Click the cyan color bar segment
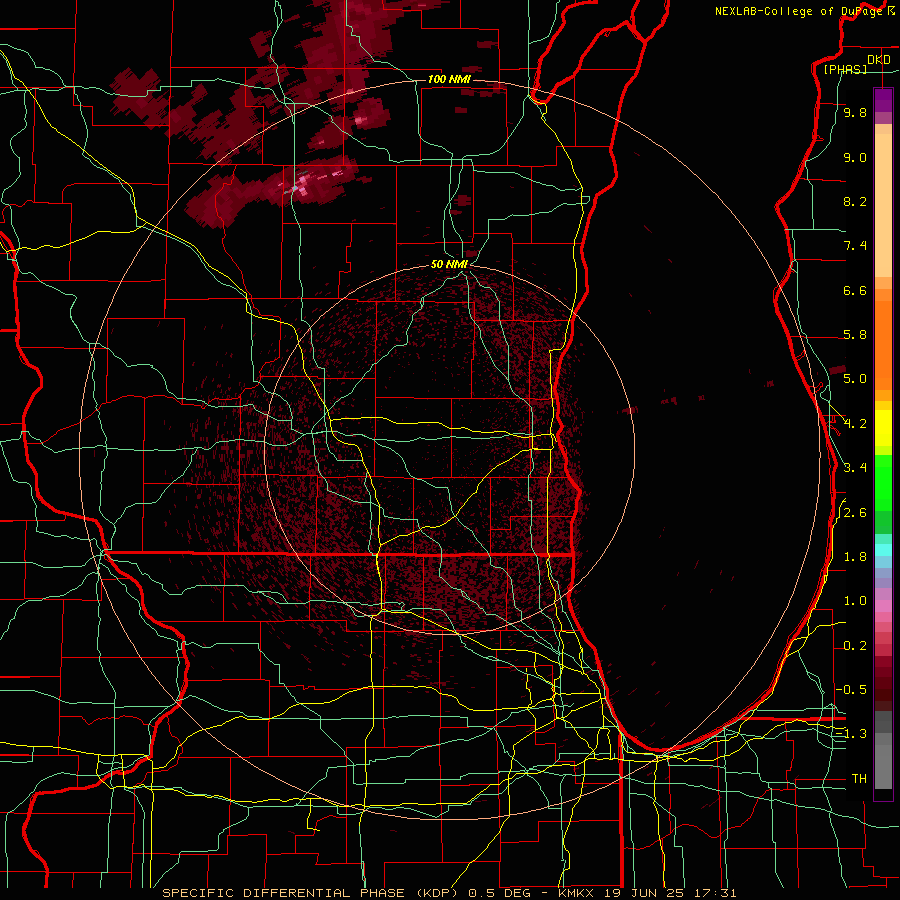The image size is (900, 900). pyautogui.click(x=883, y=550)
